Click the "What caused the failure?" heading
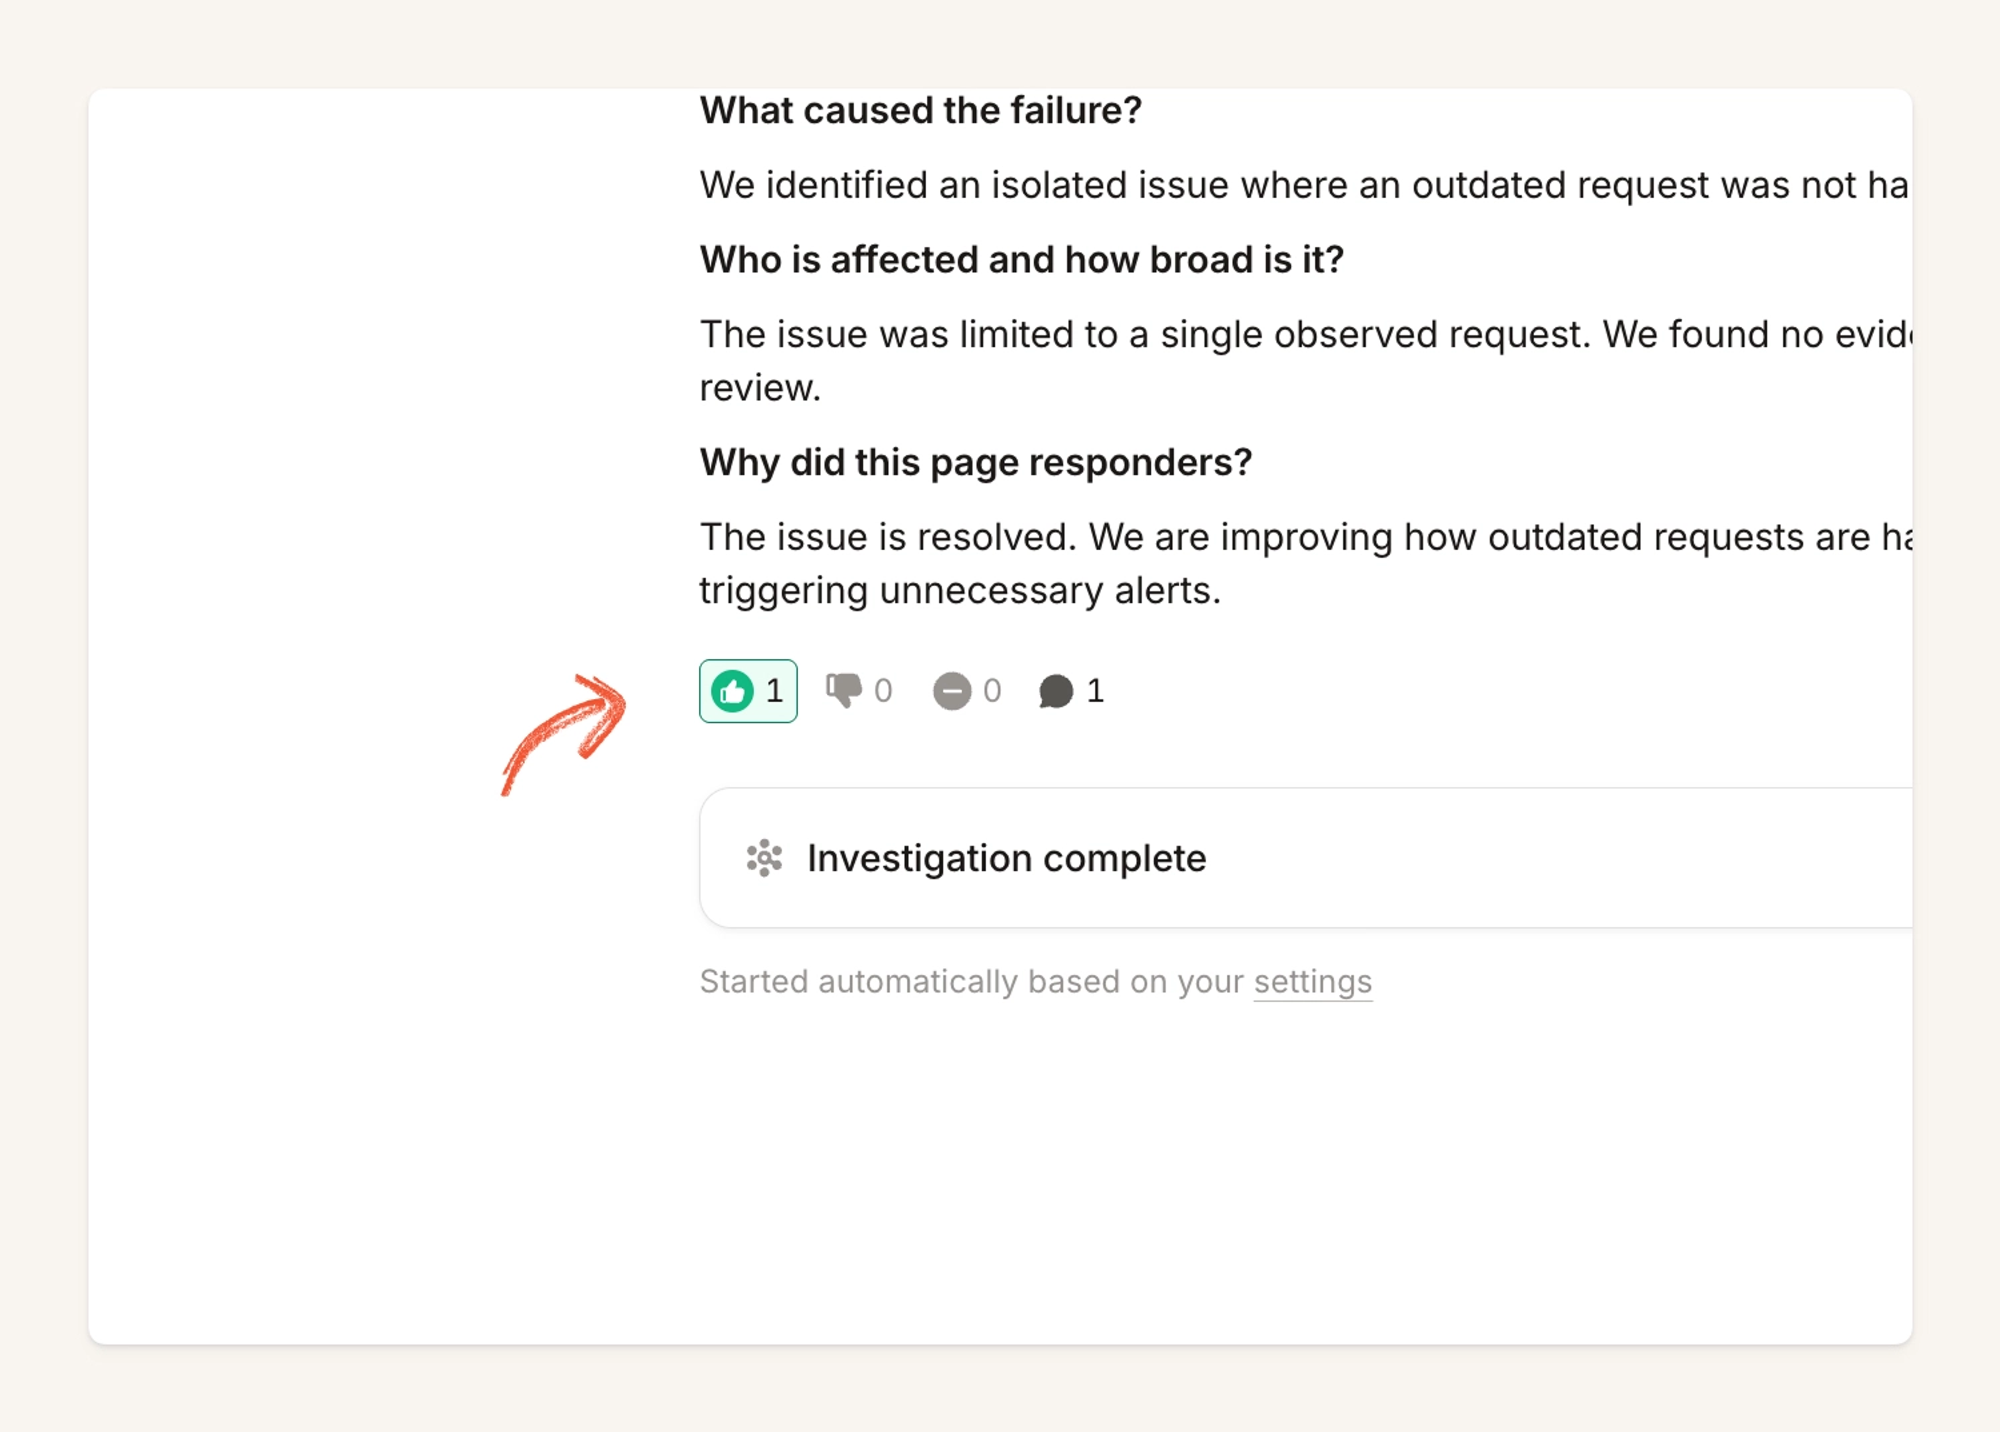The image size is (2000, 1432). coord(921,110)
